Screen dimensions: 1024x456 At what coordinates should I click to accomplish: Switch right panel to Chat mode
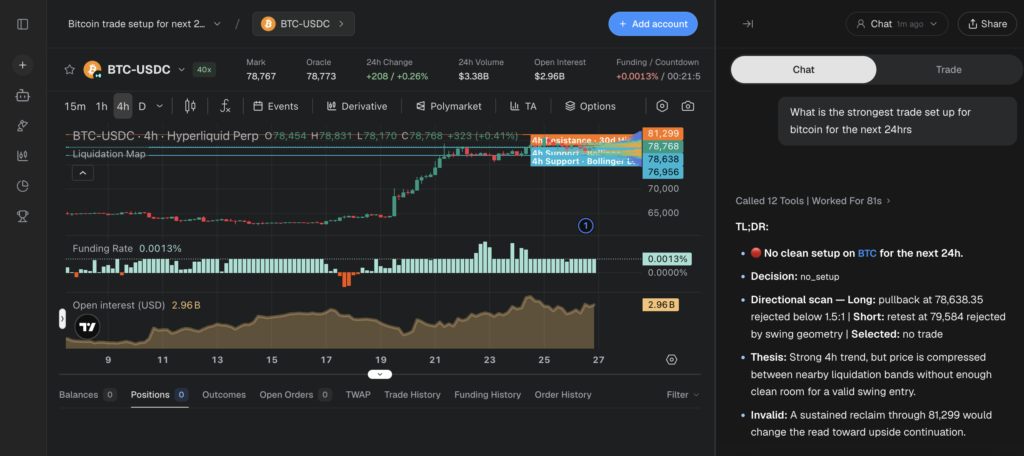(803, 69)
